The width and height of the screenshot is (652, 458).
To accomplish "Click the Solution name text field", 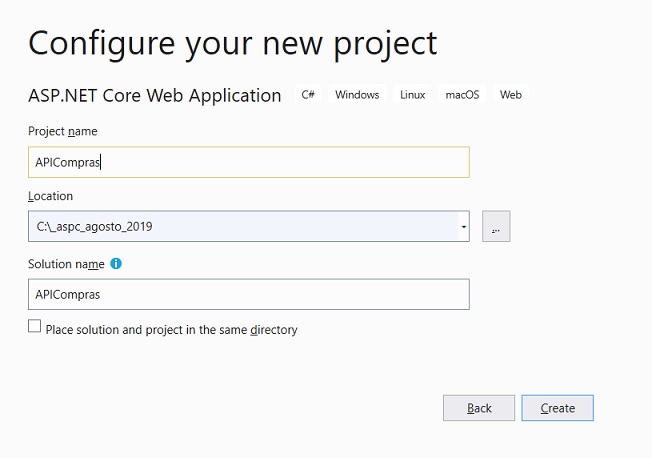I will 249,294.
